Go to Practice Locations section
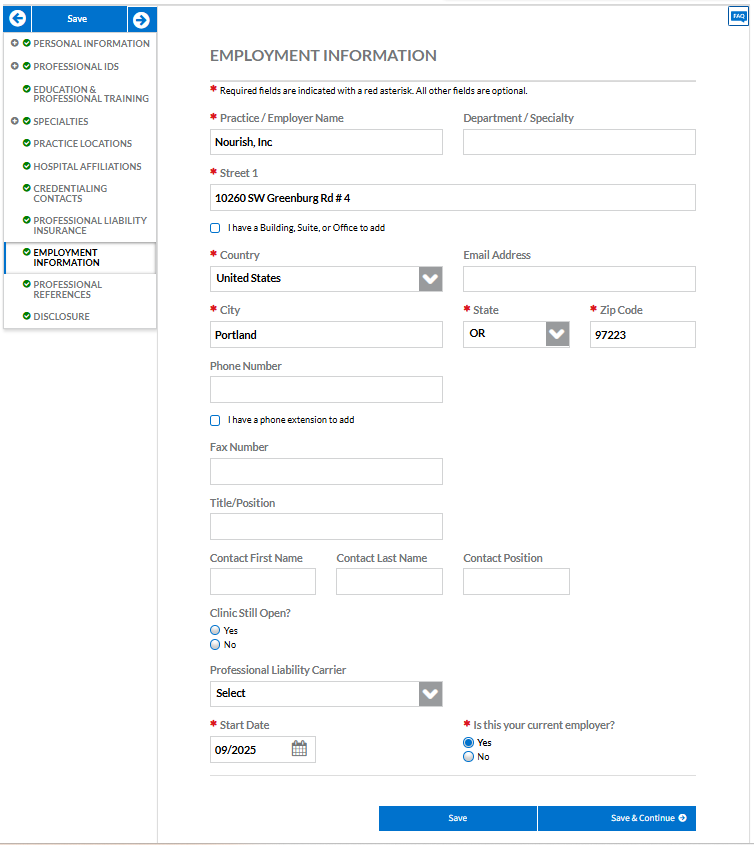Viewport: 754px width, 845px height. click(82, 144)
